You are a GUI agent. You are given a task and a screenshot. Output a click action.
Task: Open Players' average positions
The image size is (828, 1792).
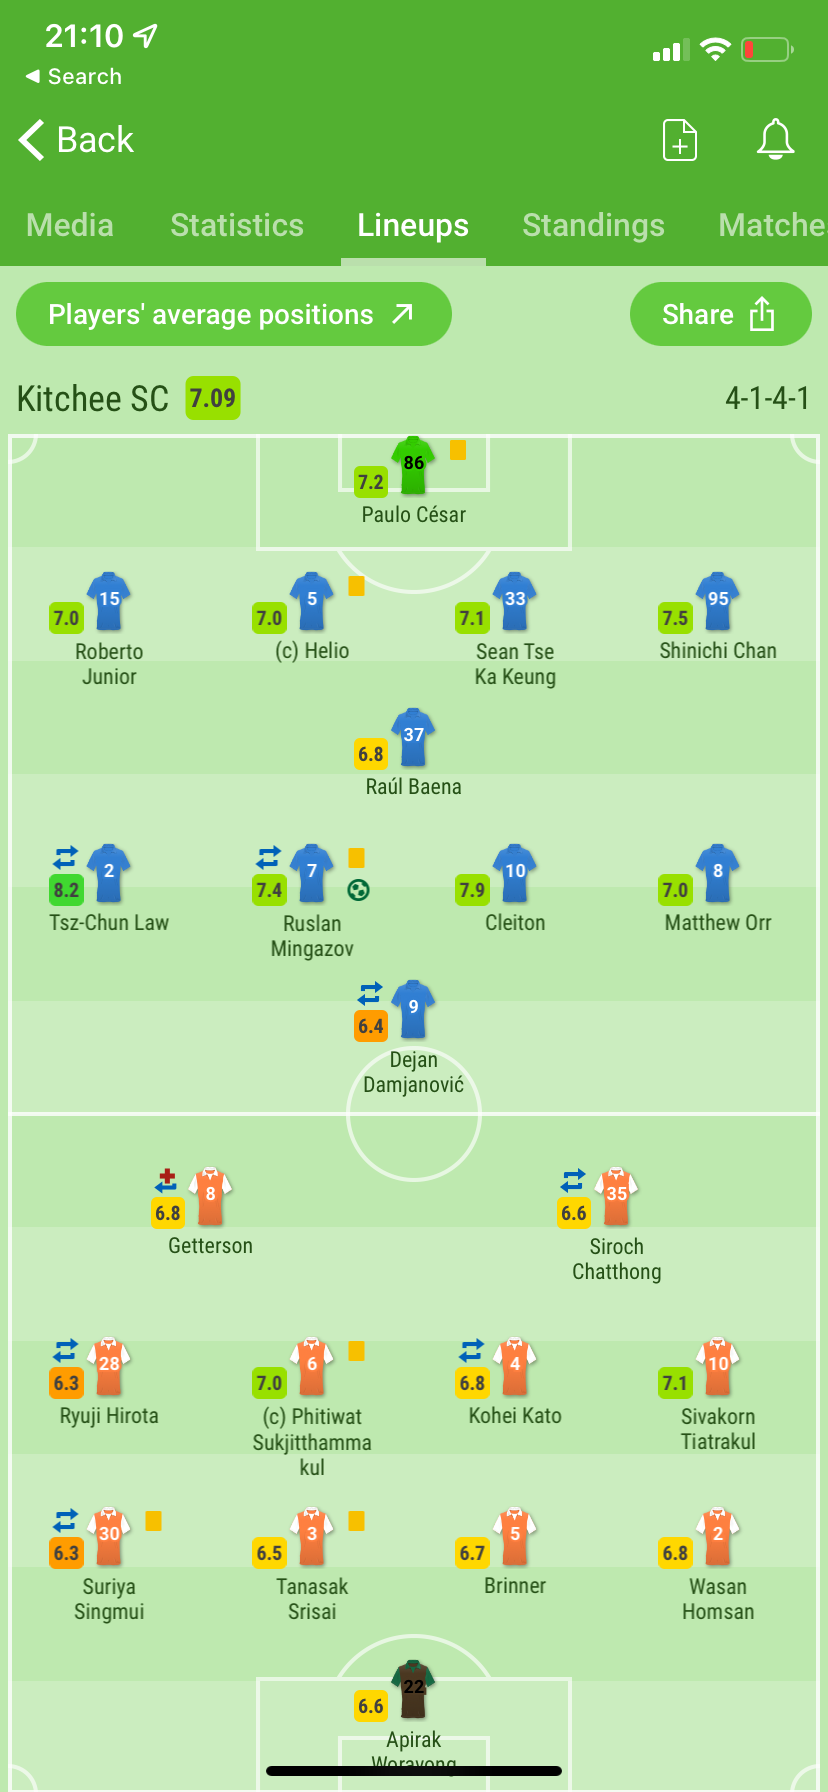234,314
